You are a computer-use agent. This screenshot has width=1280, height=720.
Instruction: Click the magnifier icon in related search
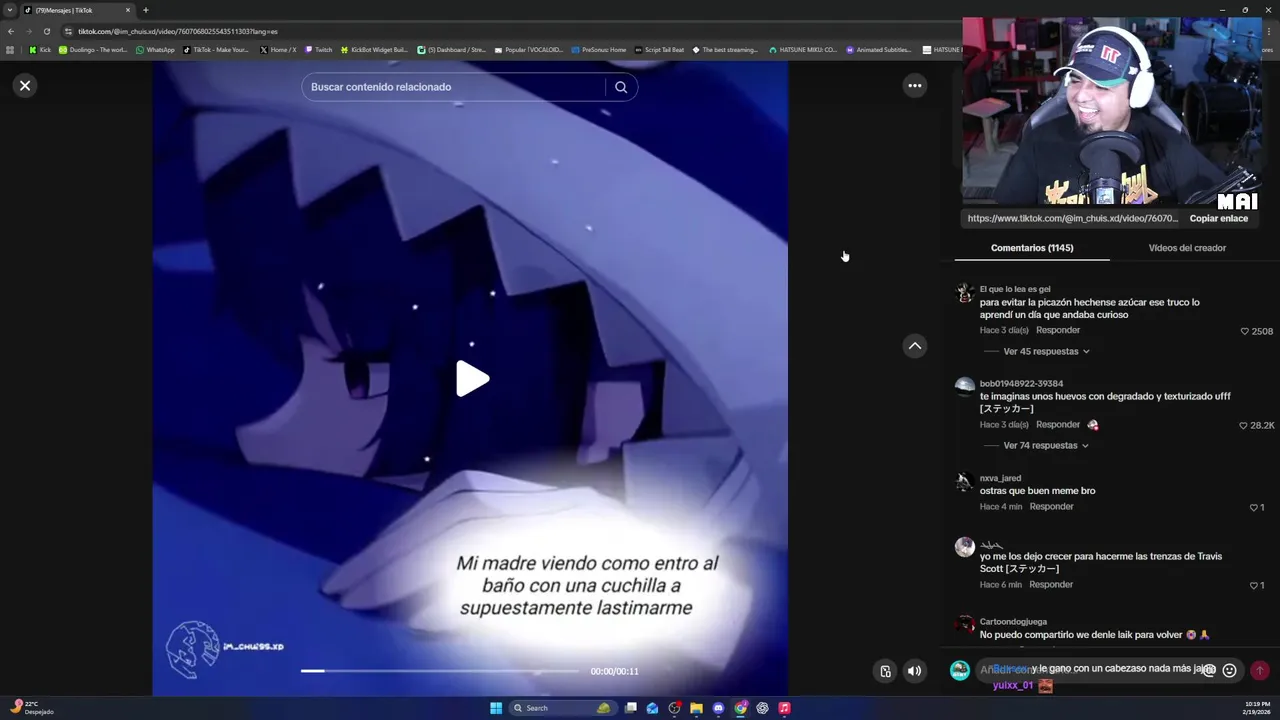click(621, 87)
